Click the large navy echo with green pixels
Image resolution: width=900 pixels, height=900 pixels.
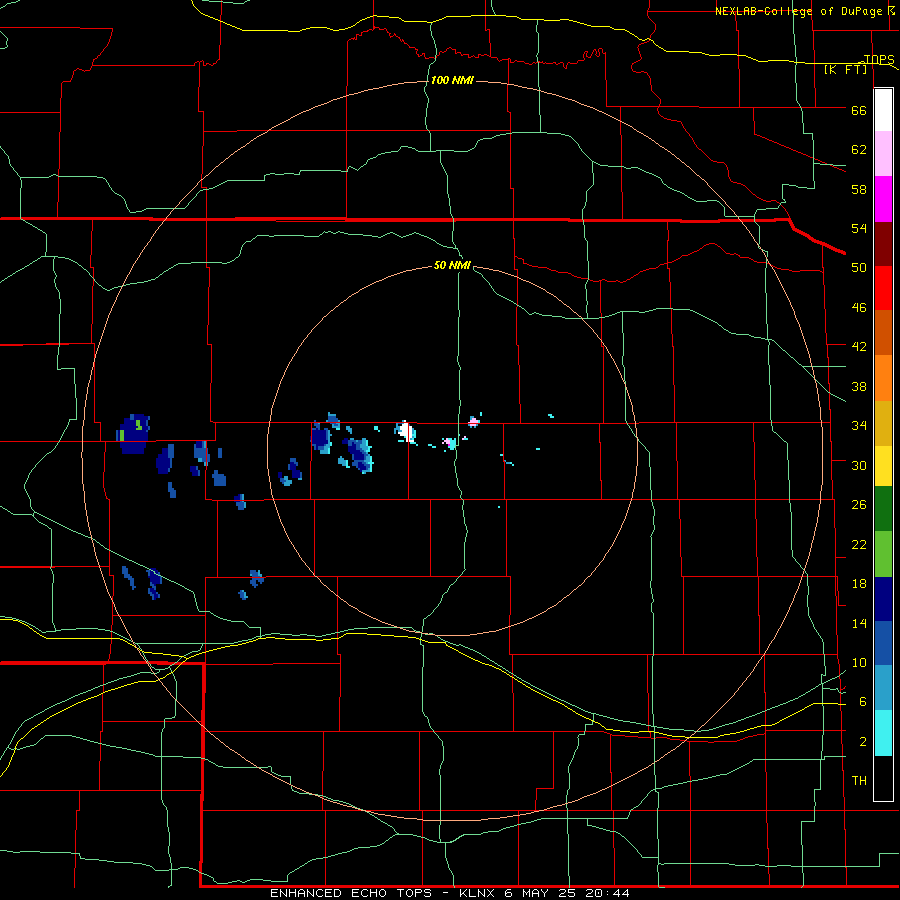click(x=134, y=434)
